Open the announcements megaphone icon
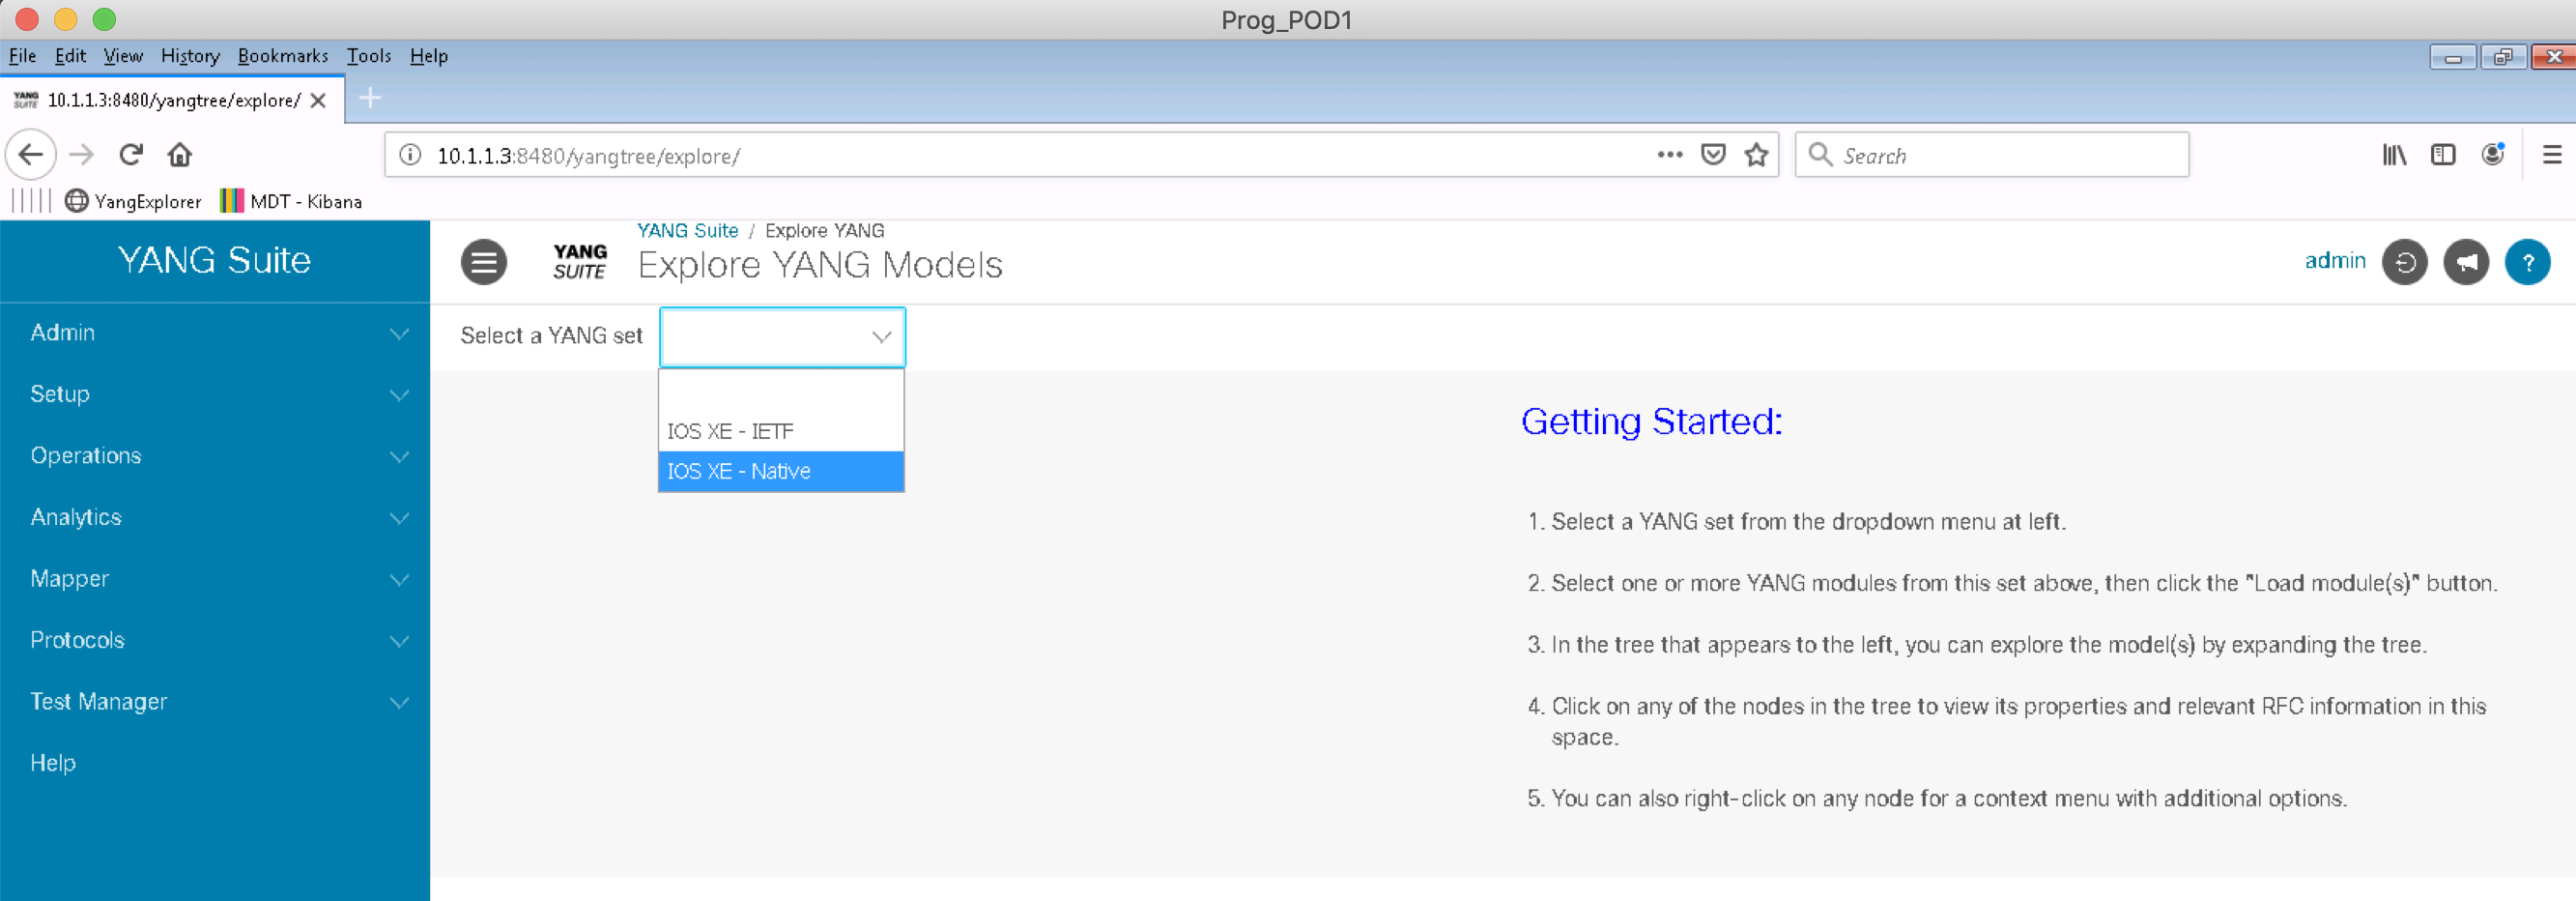Viewport: 2576px width, 901px height. [x=2466, y=262]
